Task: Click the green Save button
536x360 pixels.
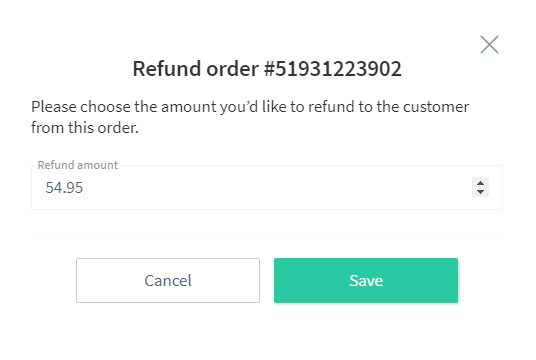Action: pos(366,280)
